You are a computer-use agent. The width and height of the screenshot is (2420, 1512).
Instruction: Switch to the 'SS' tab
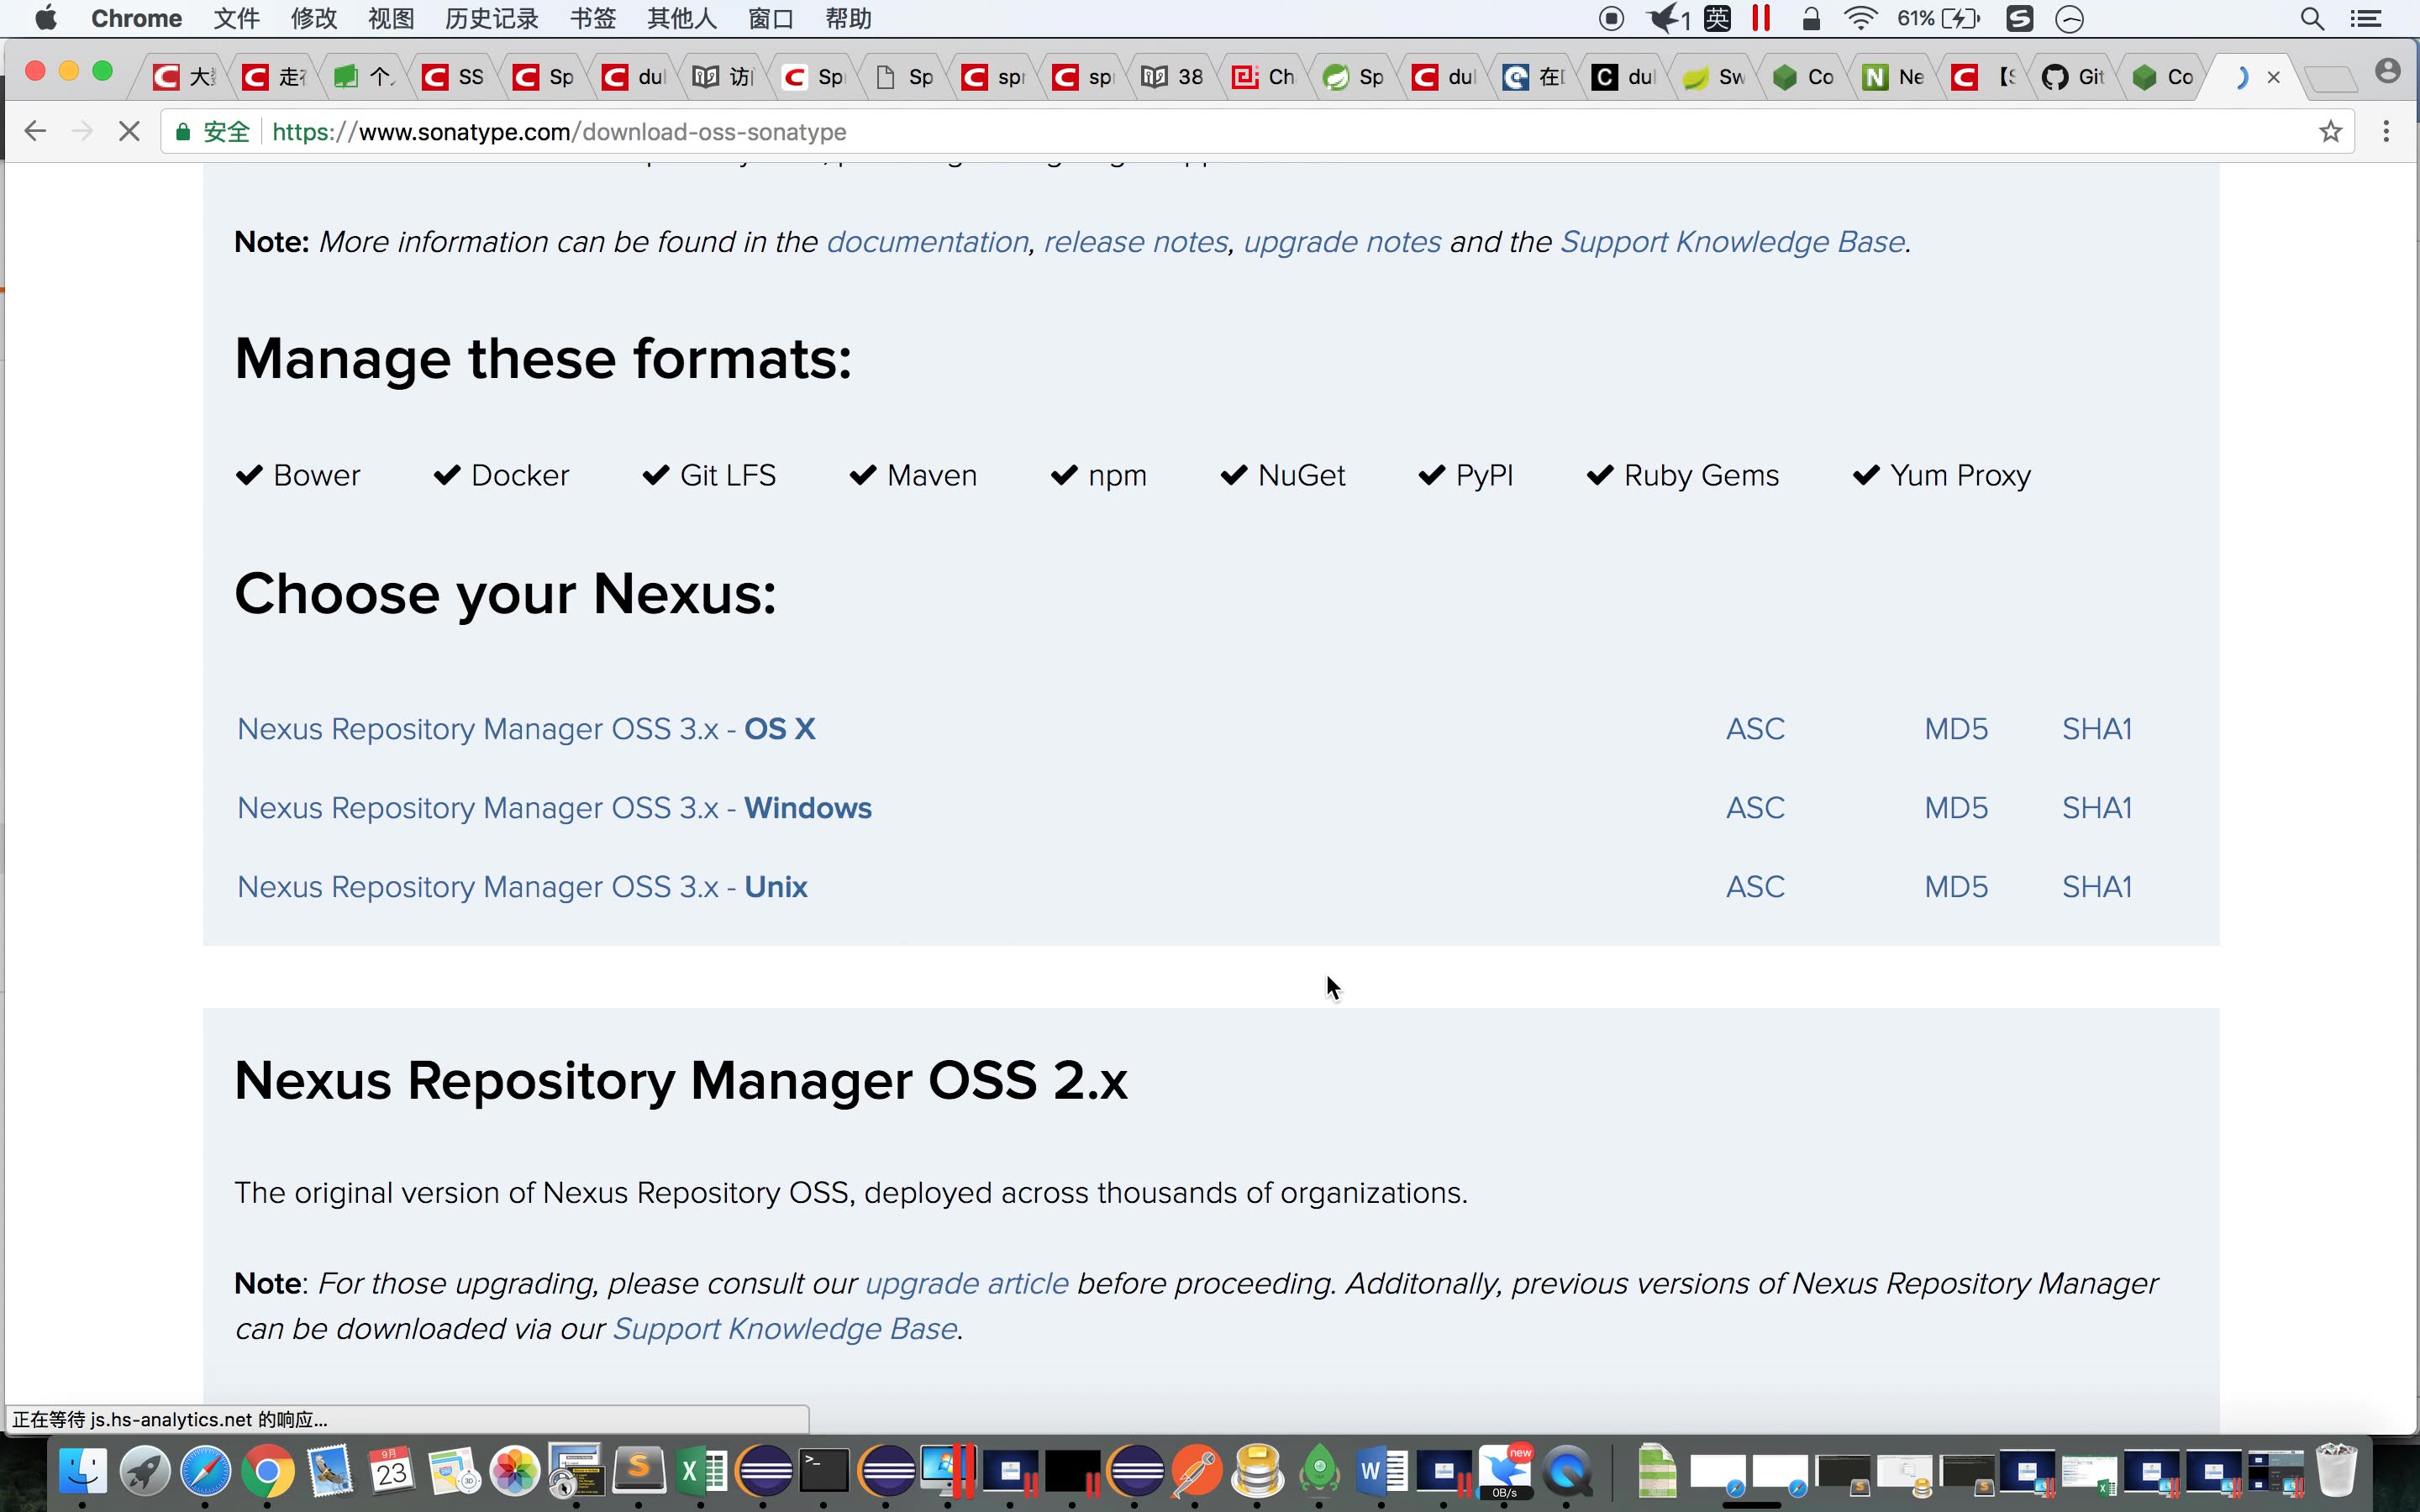454,77
